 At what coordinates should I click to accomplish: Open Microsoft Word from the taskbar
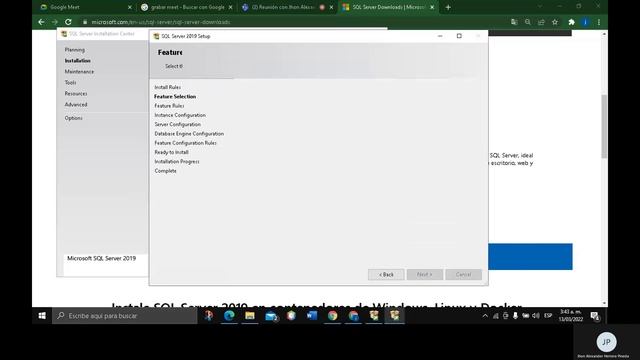[x=312, y=316]
